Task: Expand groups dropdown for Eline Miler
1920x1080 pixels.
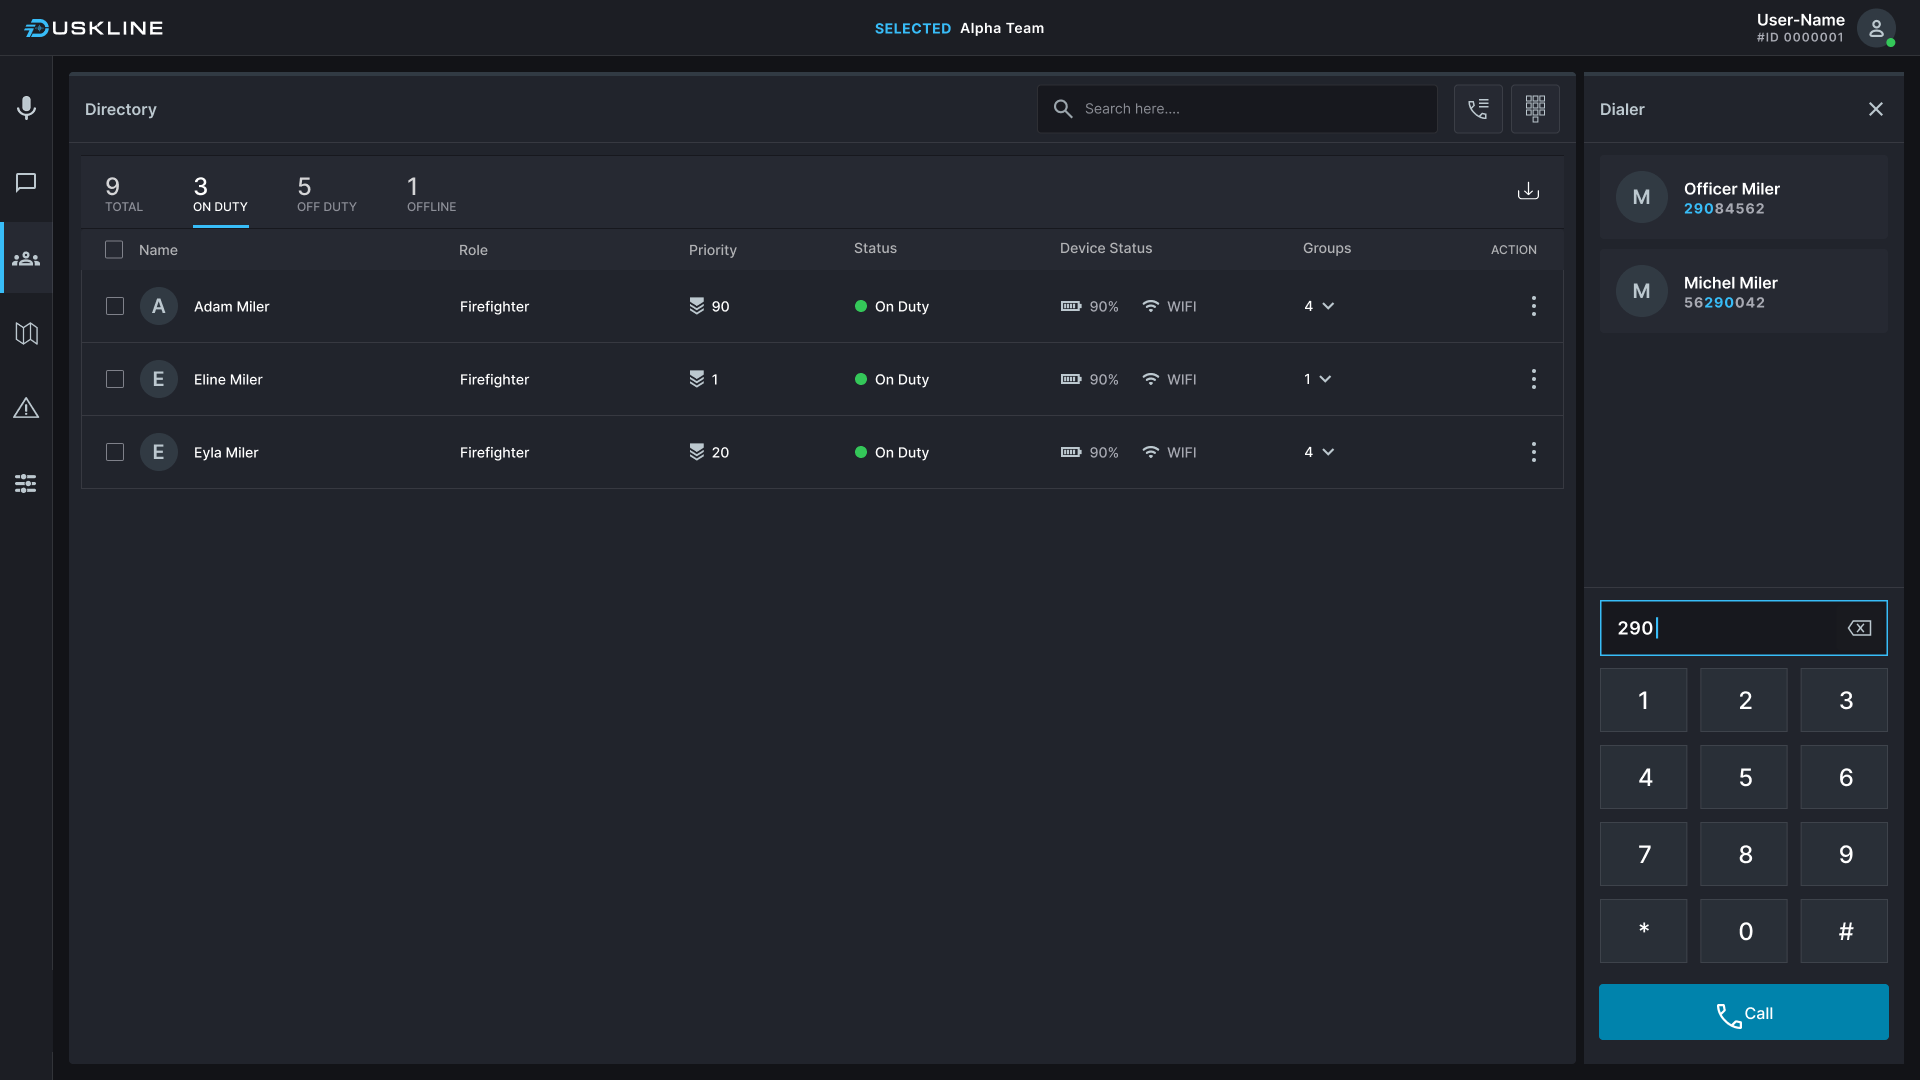Action: pyautogui.click(x=1324, y=379)
